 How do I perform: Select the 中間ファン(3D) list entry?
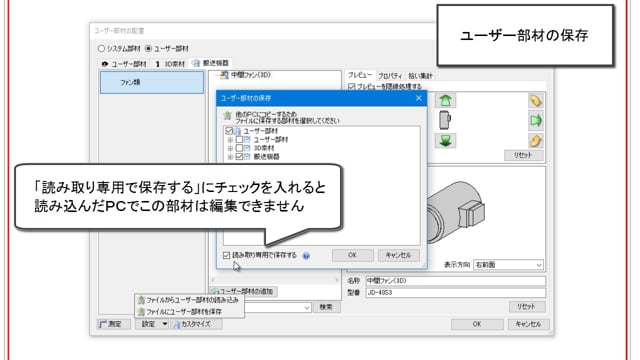251,75
